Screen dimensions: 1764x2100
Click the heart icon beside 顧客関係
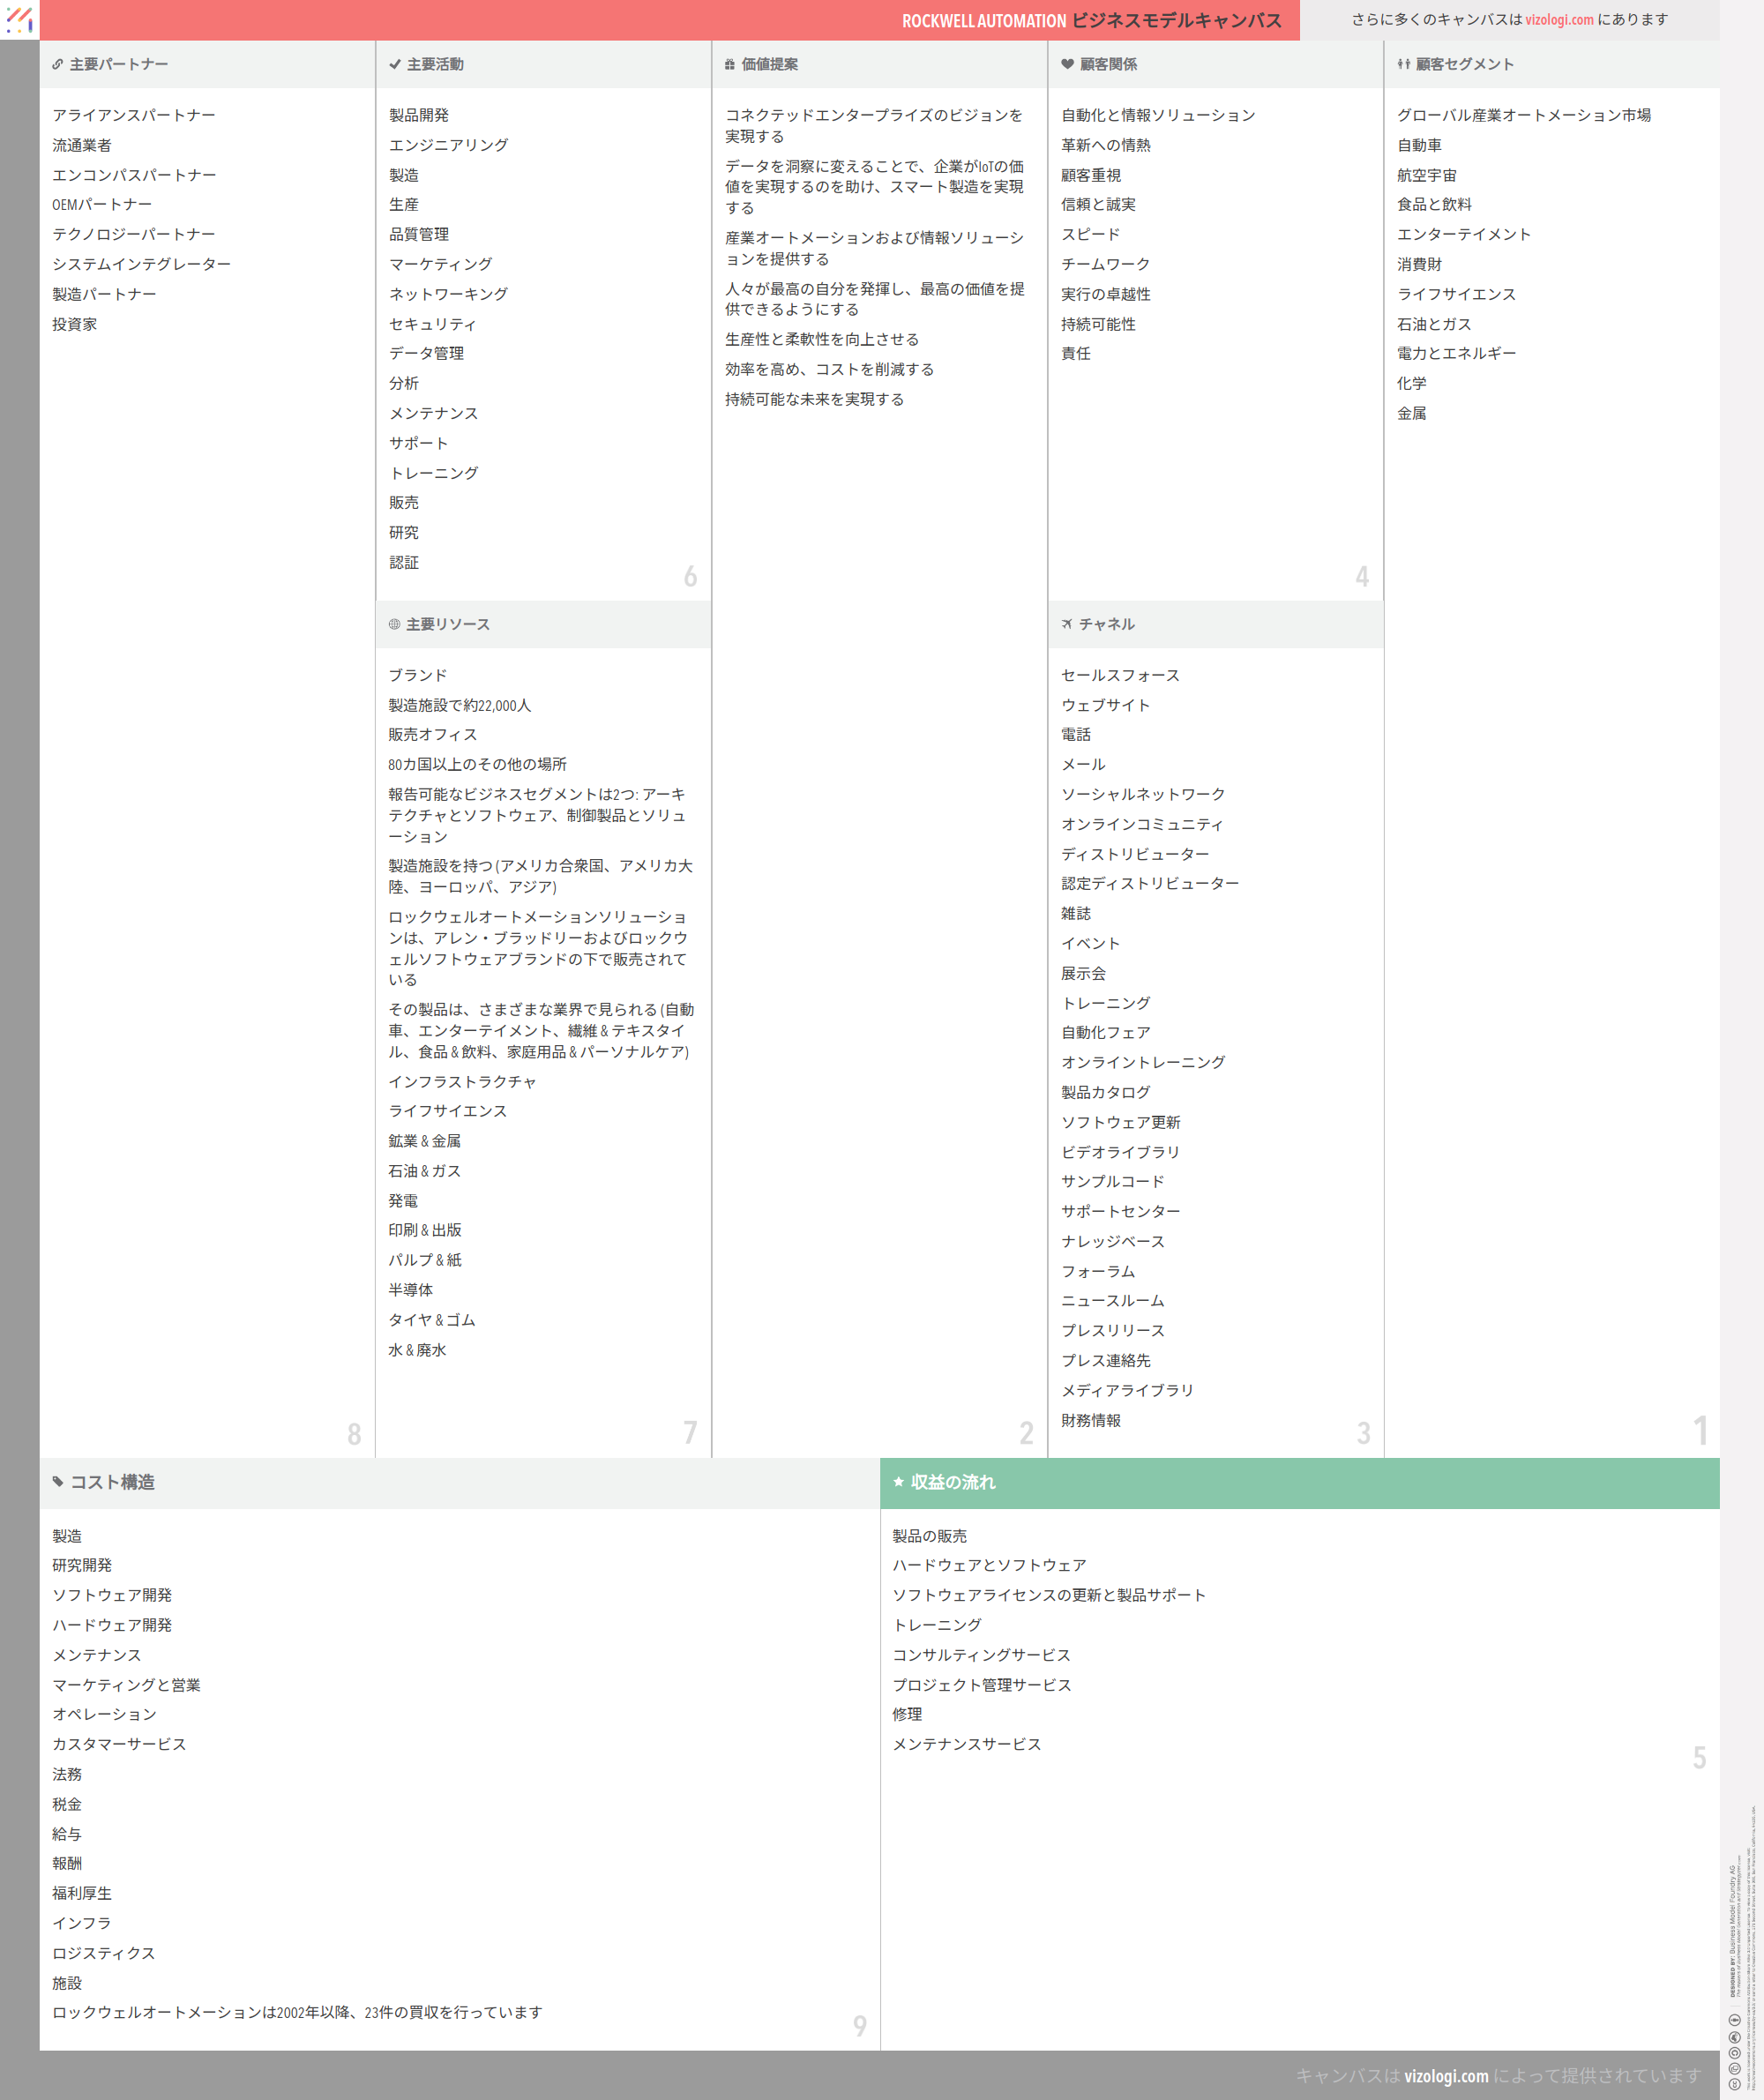pyautogui.click(x=1067, y=64)
